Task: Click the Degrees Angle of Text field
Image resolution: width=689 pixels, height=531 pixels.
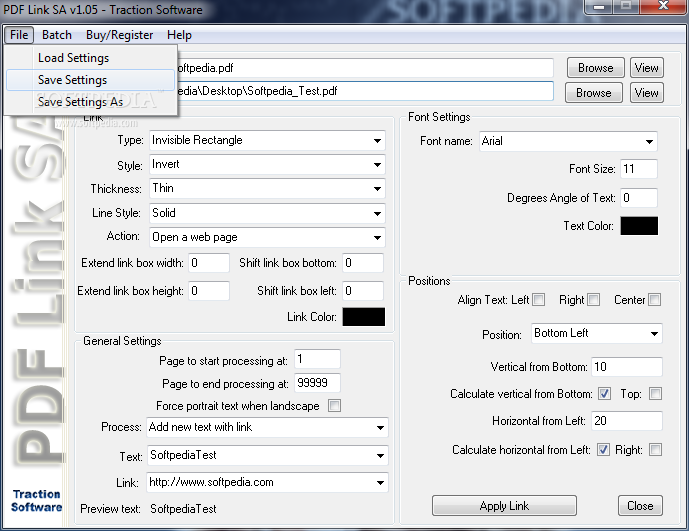Action: click(639, 198)
